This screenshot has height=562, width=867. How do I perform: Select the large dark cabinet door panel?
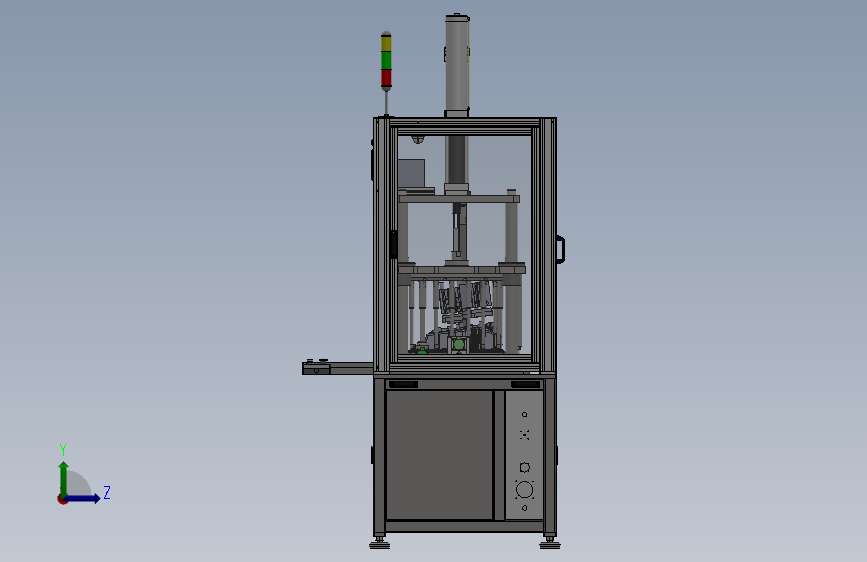coord(440,455)
